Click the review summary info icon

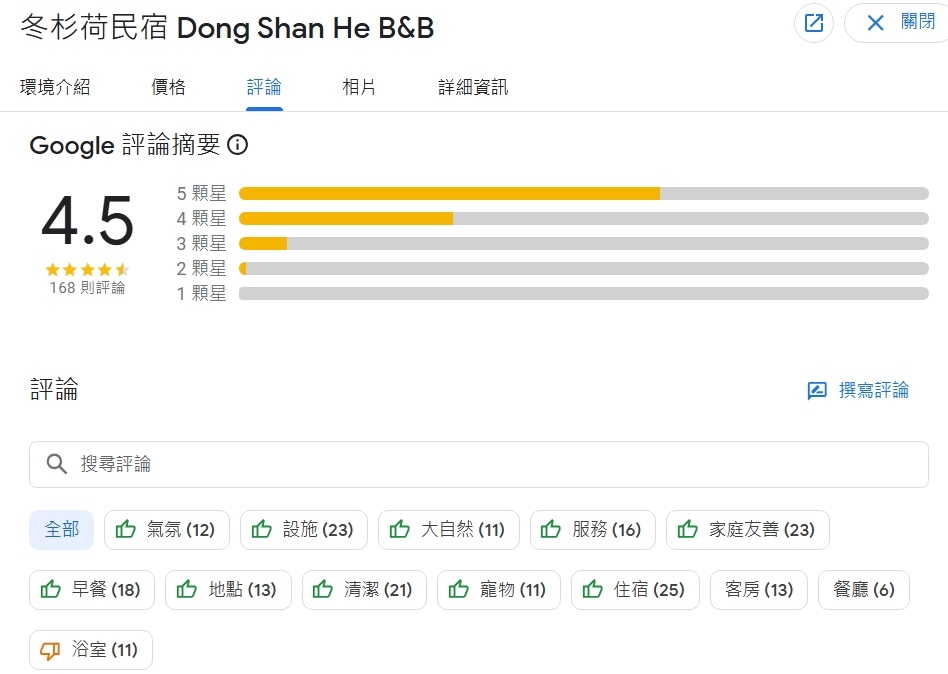coord(238,145)
